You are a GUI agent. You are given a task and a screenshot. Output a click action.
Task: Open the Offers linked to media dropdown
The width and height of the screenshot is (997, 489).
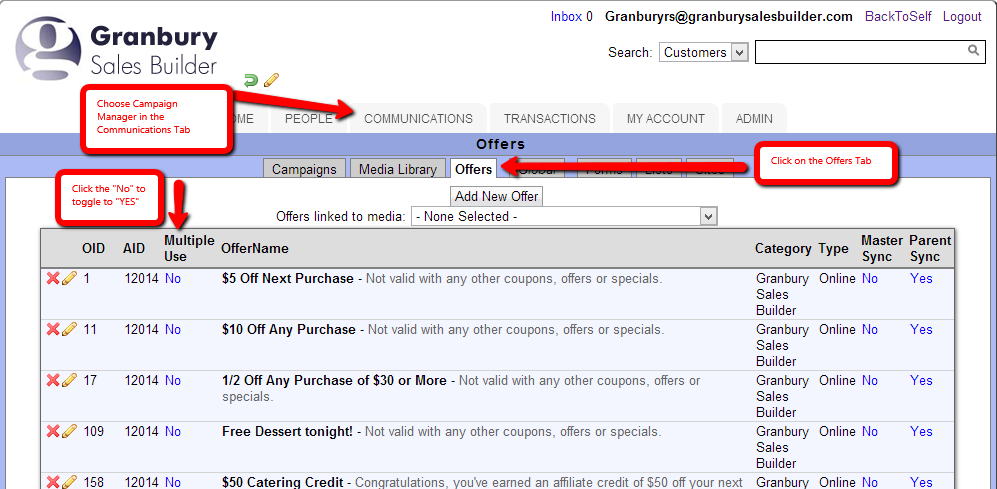(564, 216)
